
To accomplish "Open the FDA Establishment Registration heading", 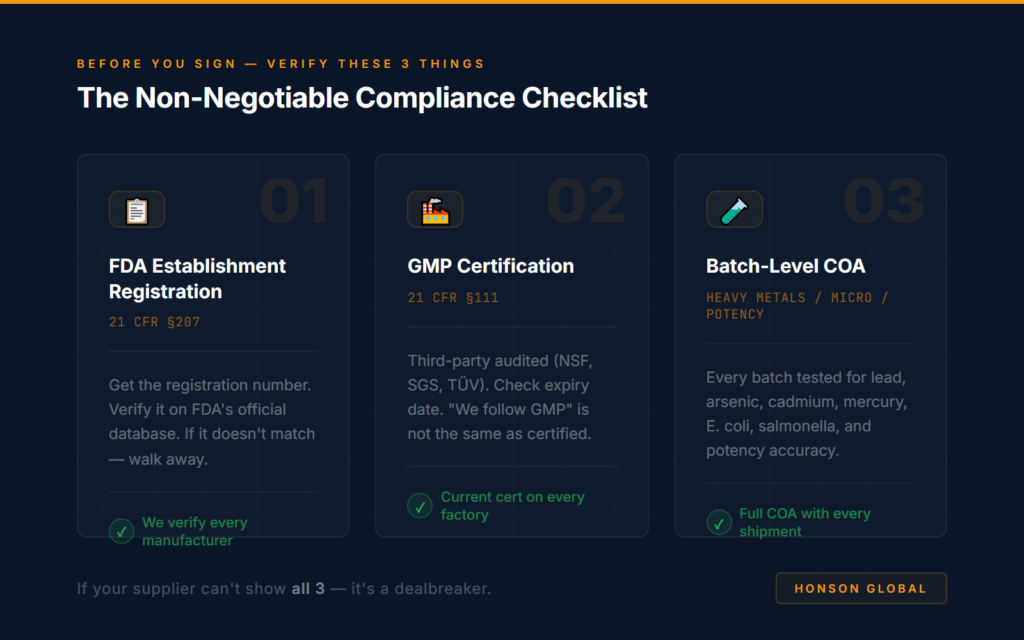I will click(x=197, y=279).
